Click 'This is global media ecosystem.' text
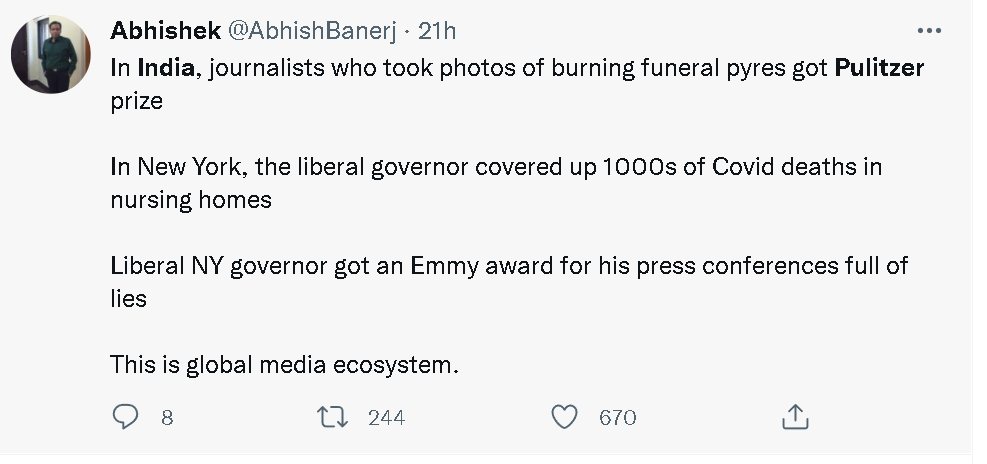This screenshot has width=987, height=464. 285,365
